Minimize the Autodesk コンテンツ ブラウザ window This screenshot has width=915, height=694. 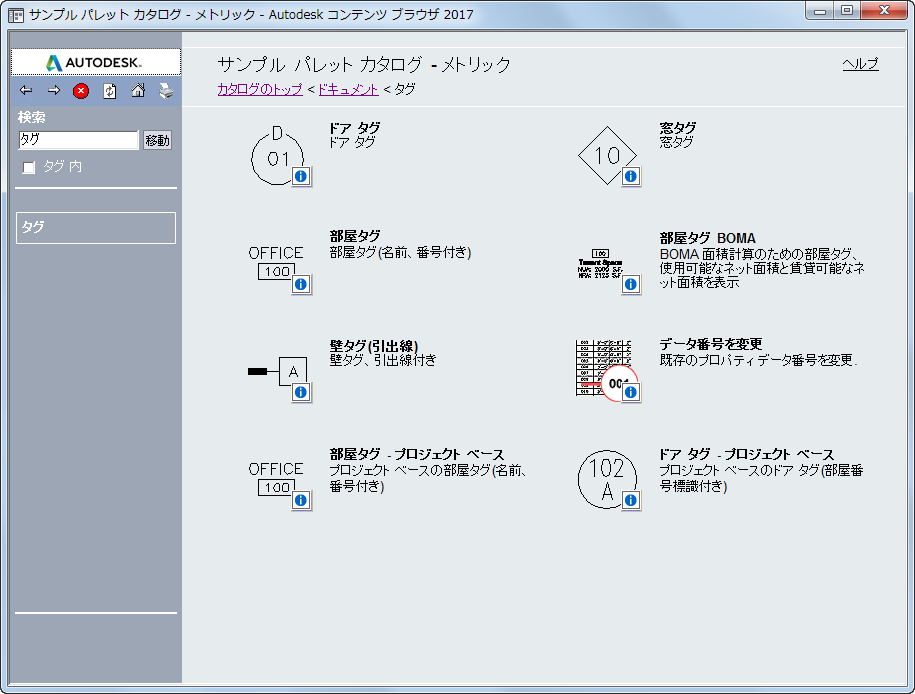(x=820, y=11)
